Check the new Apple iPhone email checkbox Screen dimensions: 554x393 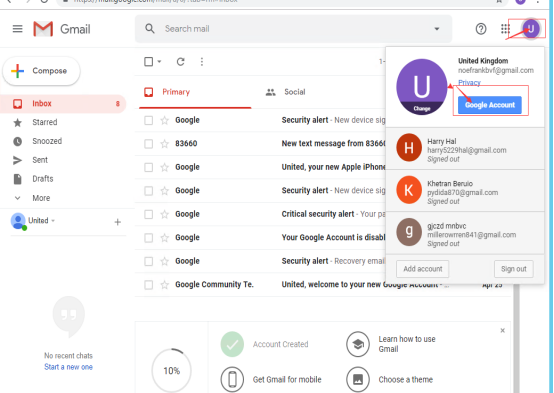148,167
